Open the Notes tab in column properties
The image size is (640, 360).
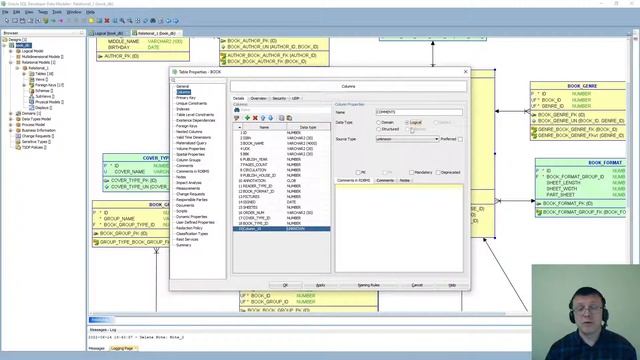click(x=404, y=180)
